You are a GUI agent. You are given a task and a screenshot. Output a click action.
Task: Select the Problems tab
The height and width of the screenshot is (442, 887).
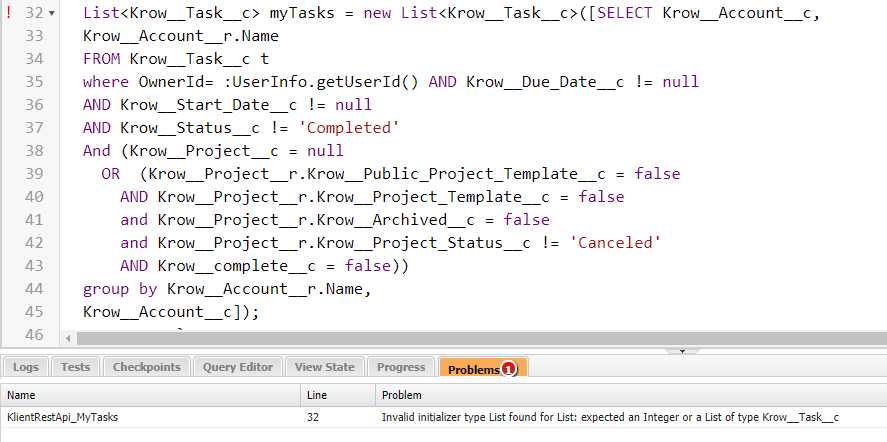point(474,369)
